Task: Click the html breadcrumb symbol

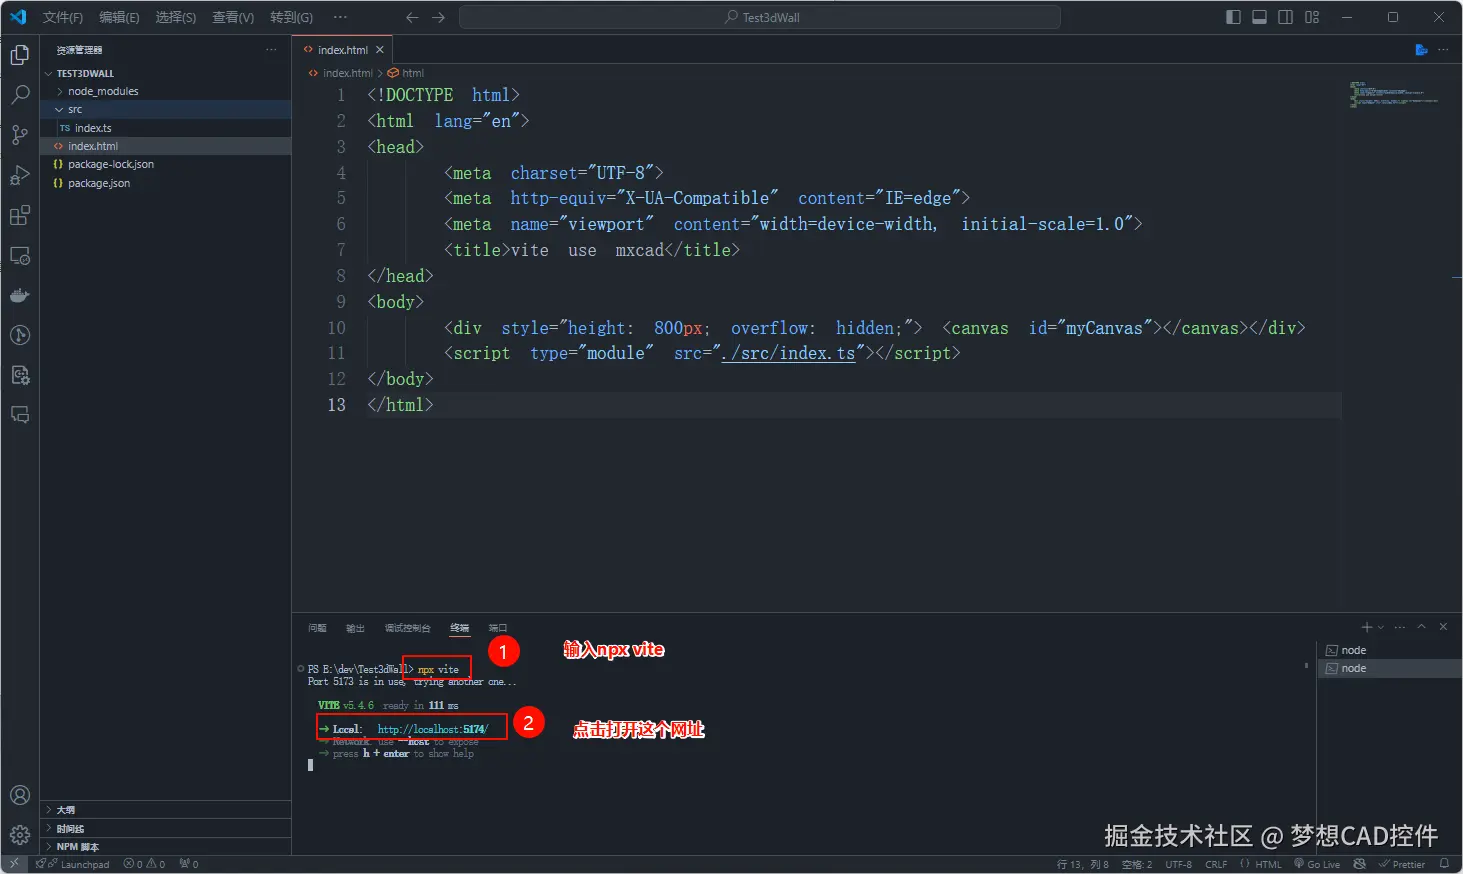Action: point(406,73)
